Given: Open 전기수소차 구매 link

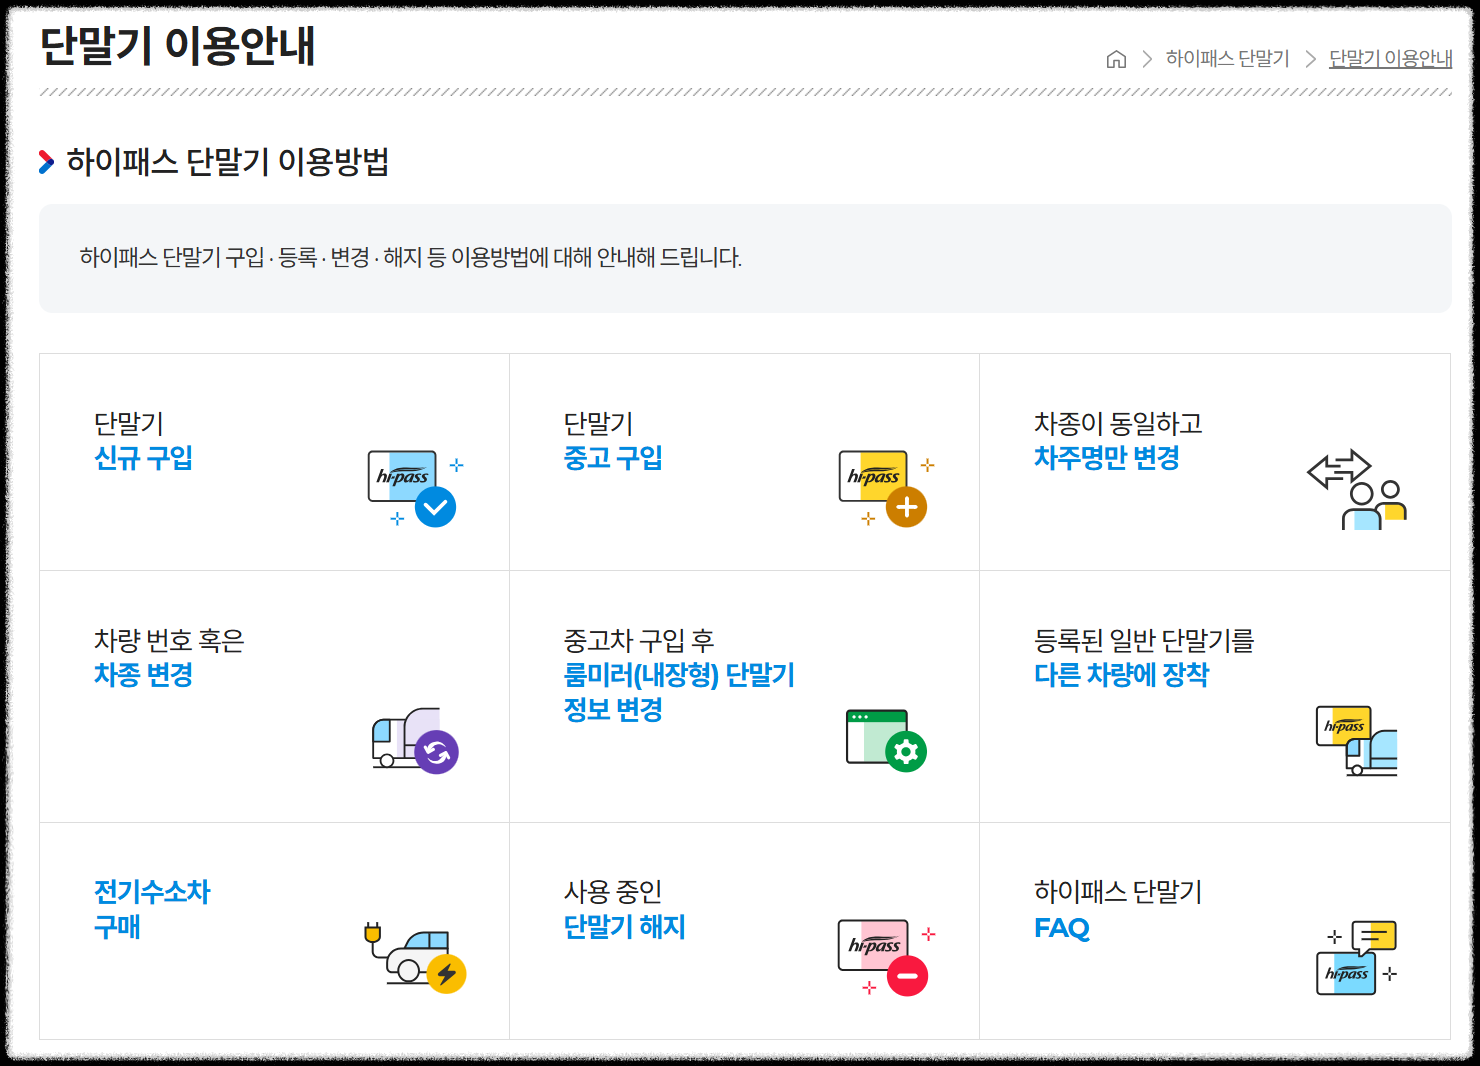Looking at the screenshot, I should point(152,909).
